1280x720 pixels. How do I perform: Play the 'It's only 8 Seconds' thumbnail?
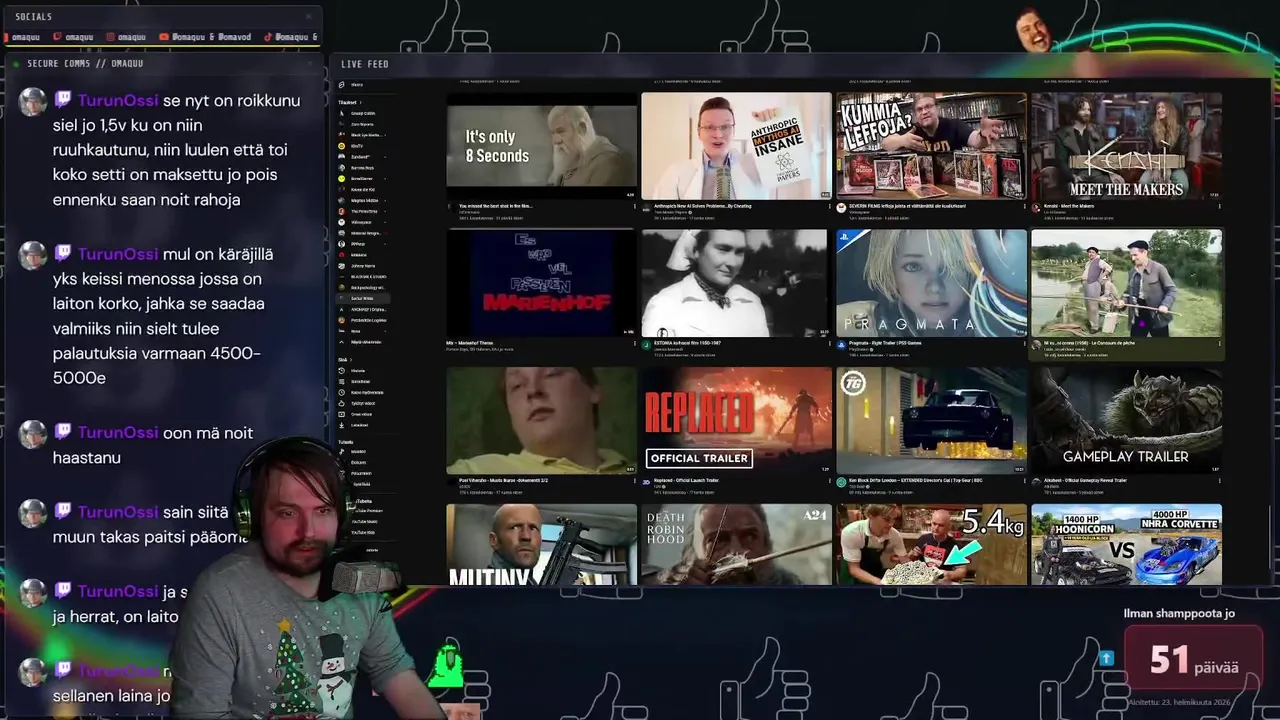click(x=541, y=145)
